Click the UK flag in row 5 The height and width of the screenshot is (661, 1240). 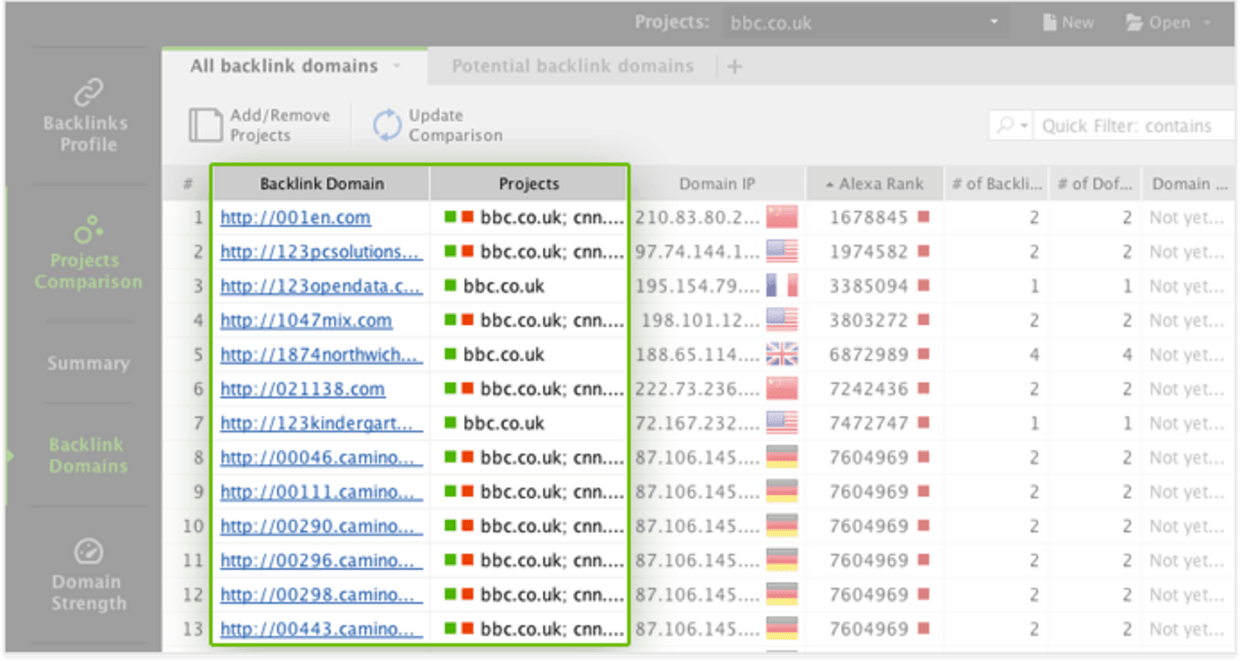[781, 355]
